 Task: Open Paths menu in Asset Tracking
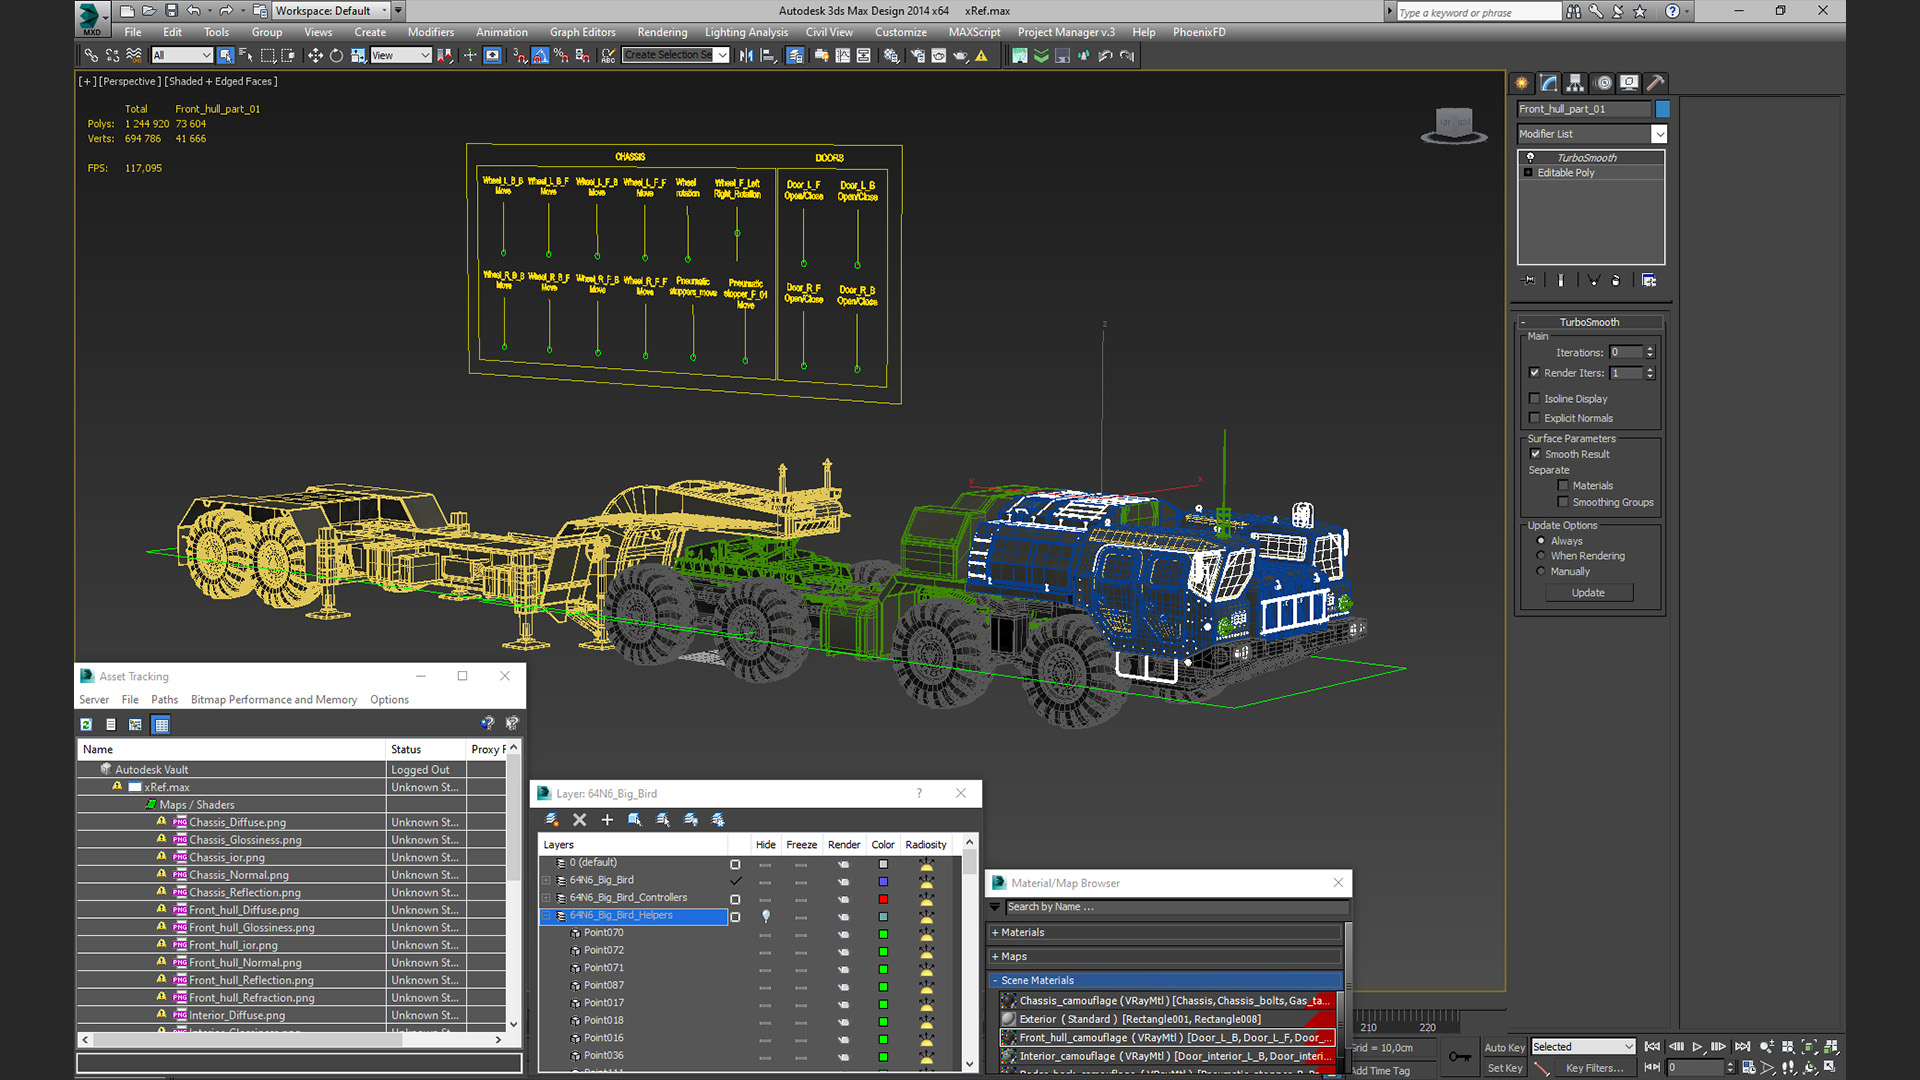coord(164,700)
